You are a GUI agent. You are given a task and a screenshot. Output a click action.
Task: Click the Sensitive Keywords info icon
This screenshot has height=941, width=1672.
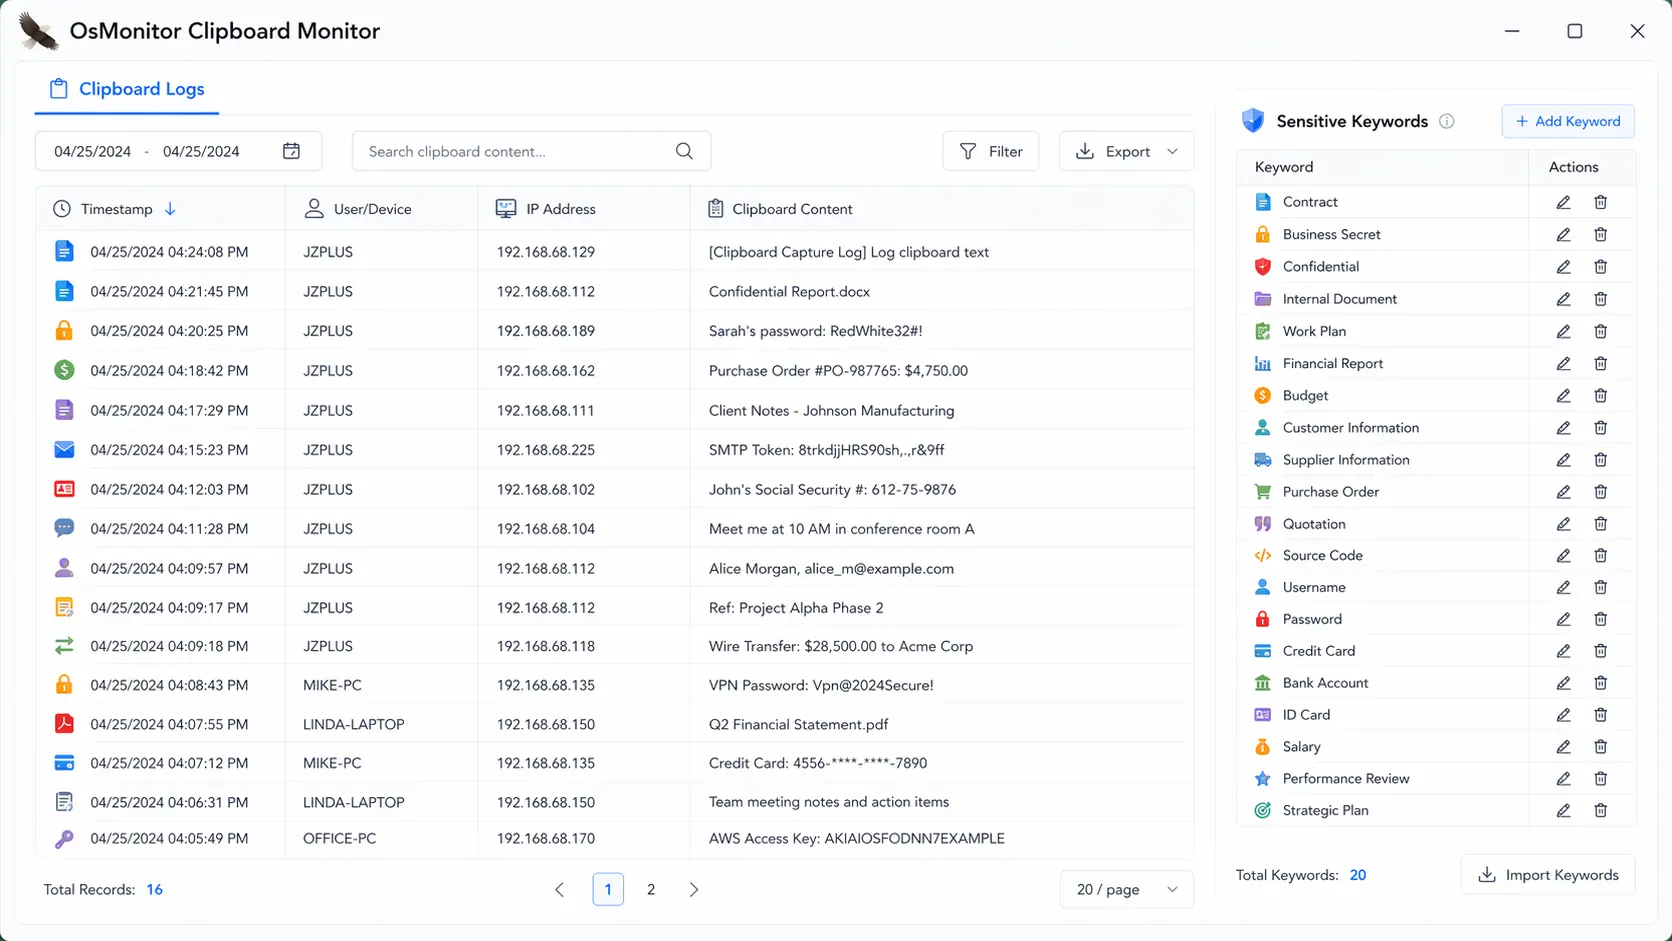point(1446,121)
